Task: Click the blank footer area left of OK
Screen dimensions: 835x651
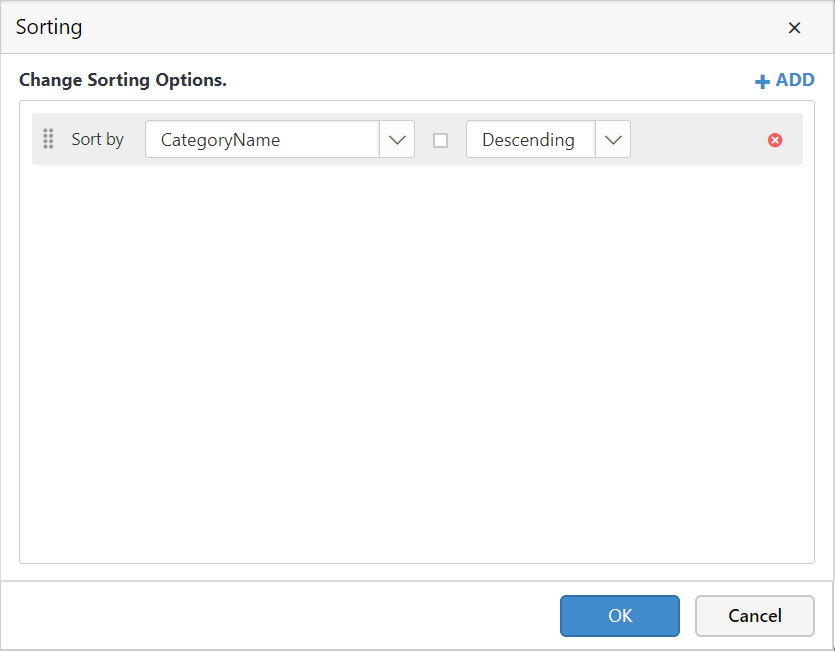Action: pos(280,615)
